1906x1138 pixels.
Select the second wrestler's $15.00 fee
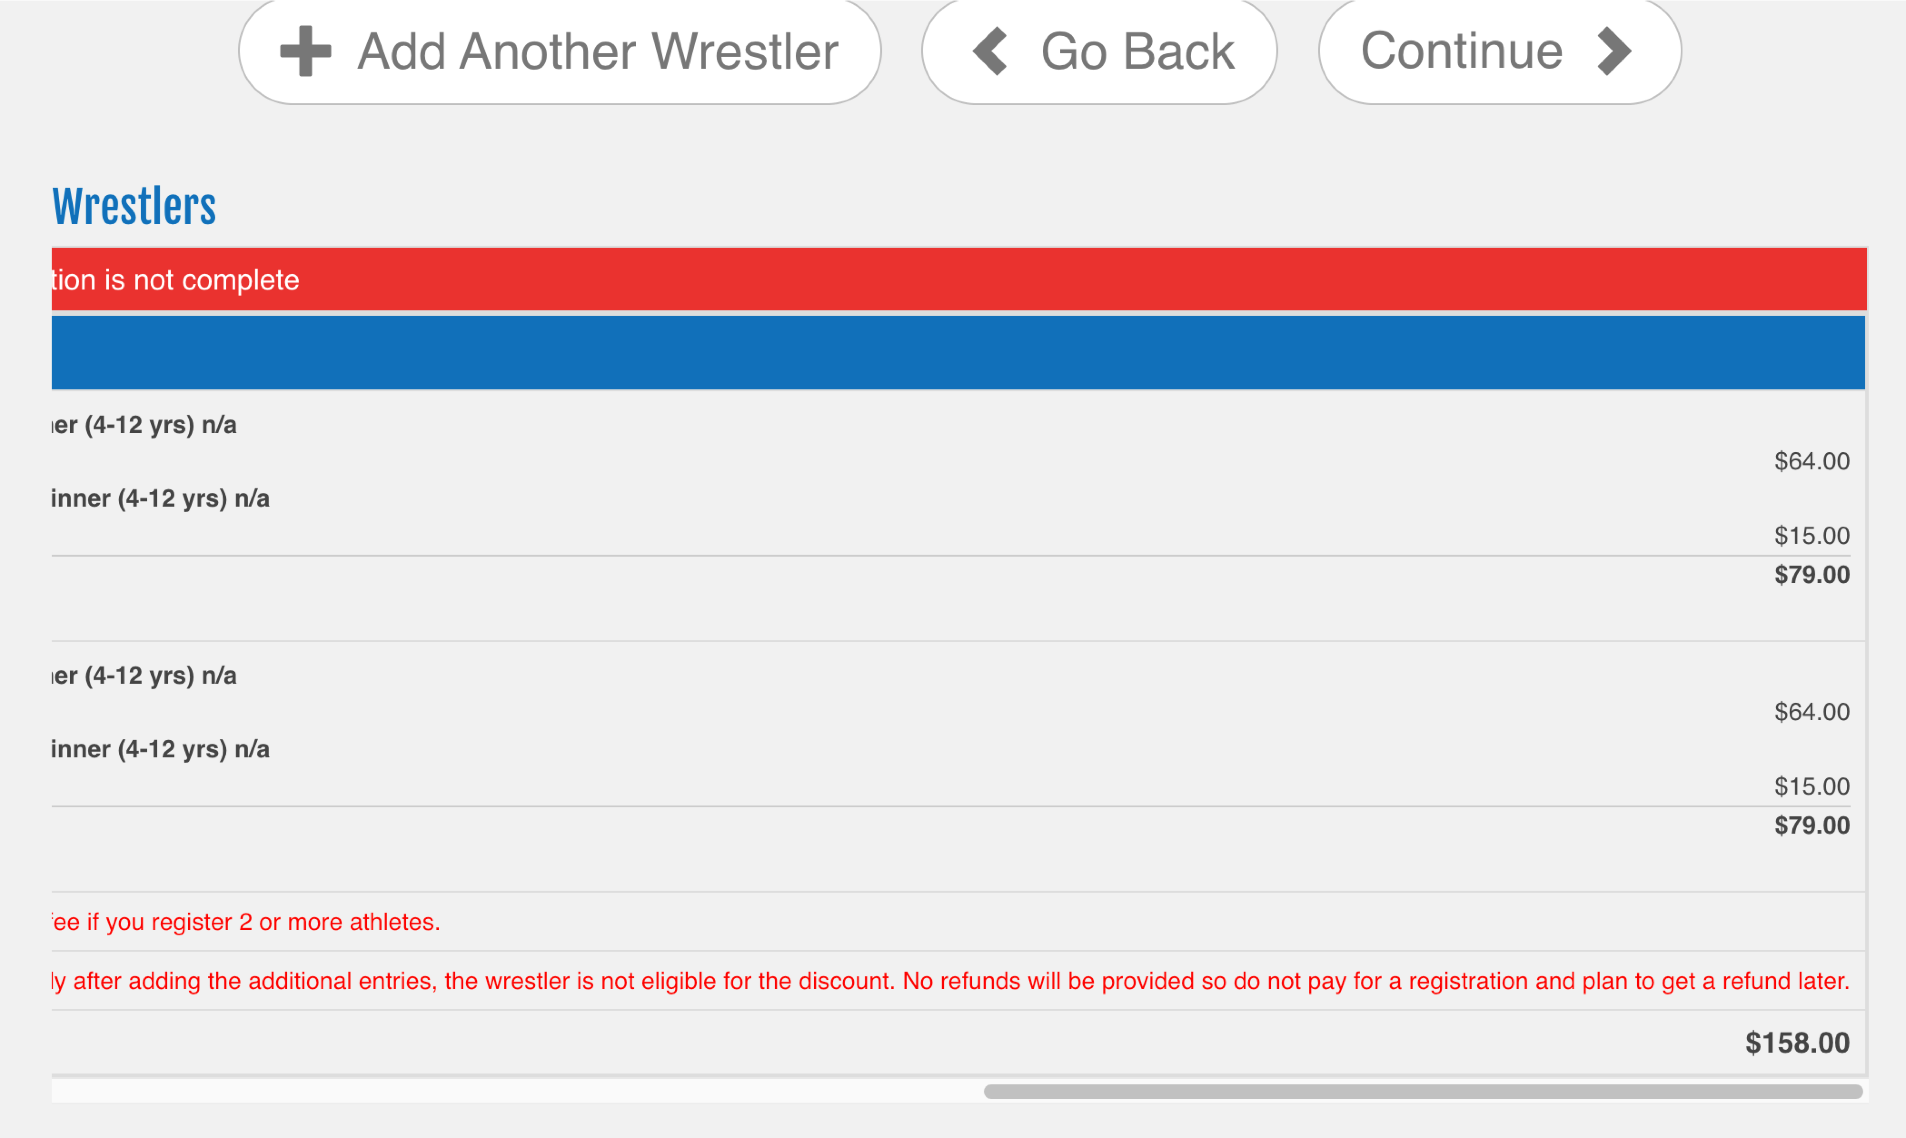click(x=1811, y=787)
